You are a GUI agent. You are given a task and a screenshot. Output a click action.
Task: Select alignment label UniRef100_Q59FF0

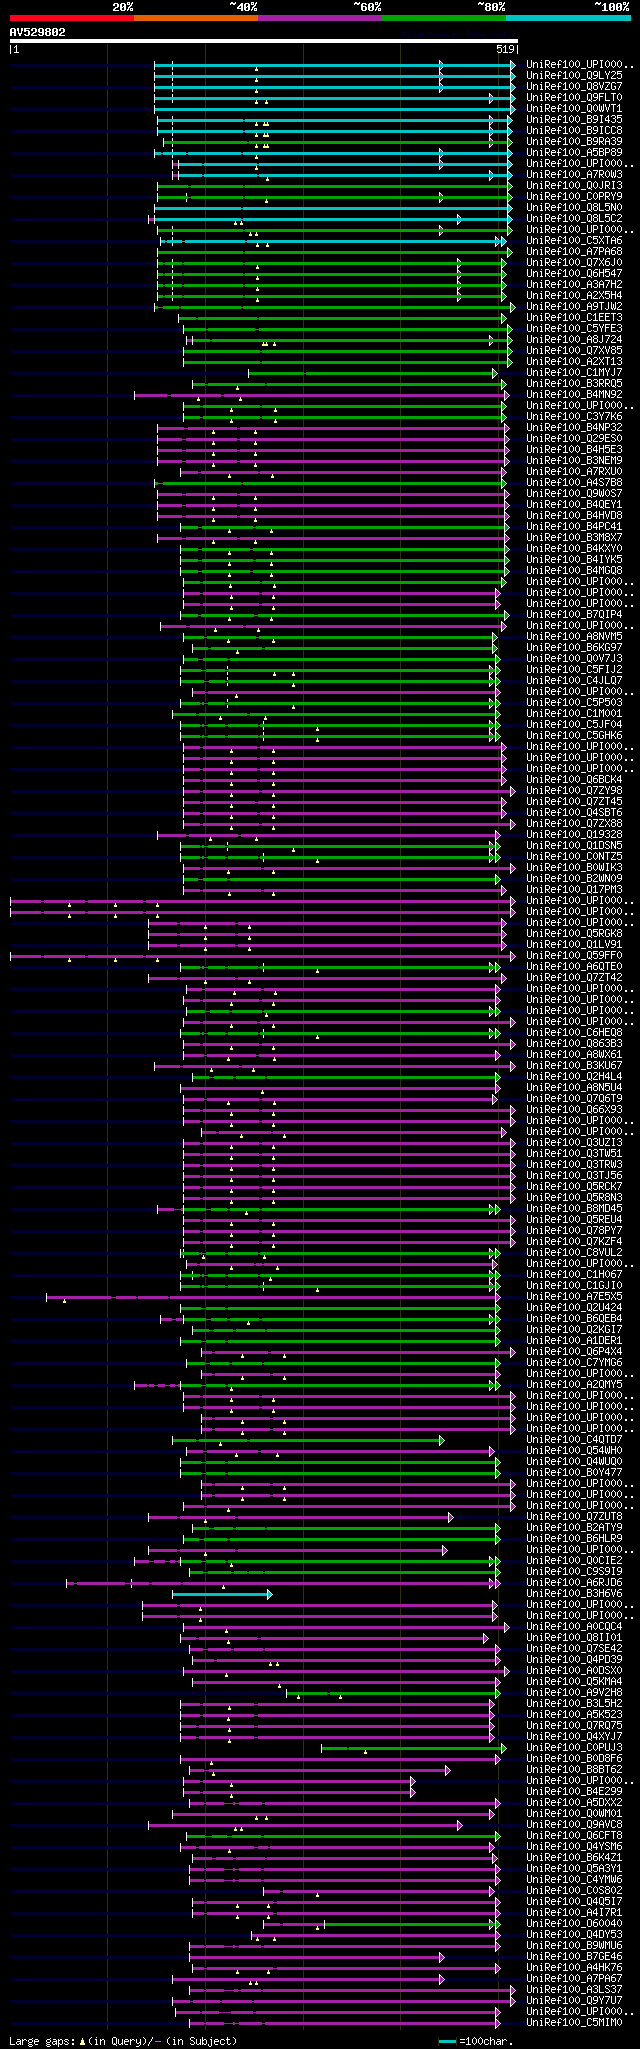click(x=574, y=955)
